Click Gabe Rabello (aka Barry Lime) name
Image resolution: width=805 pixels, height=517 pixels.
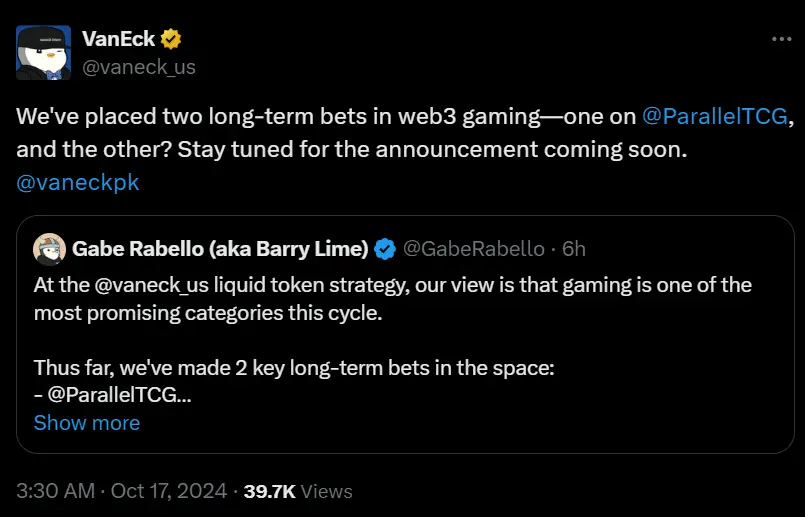(x=220, y=247)
